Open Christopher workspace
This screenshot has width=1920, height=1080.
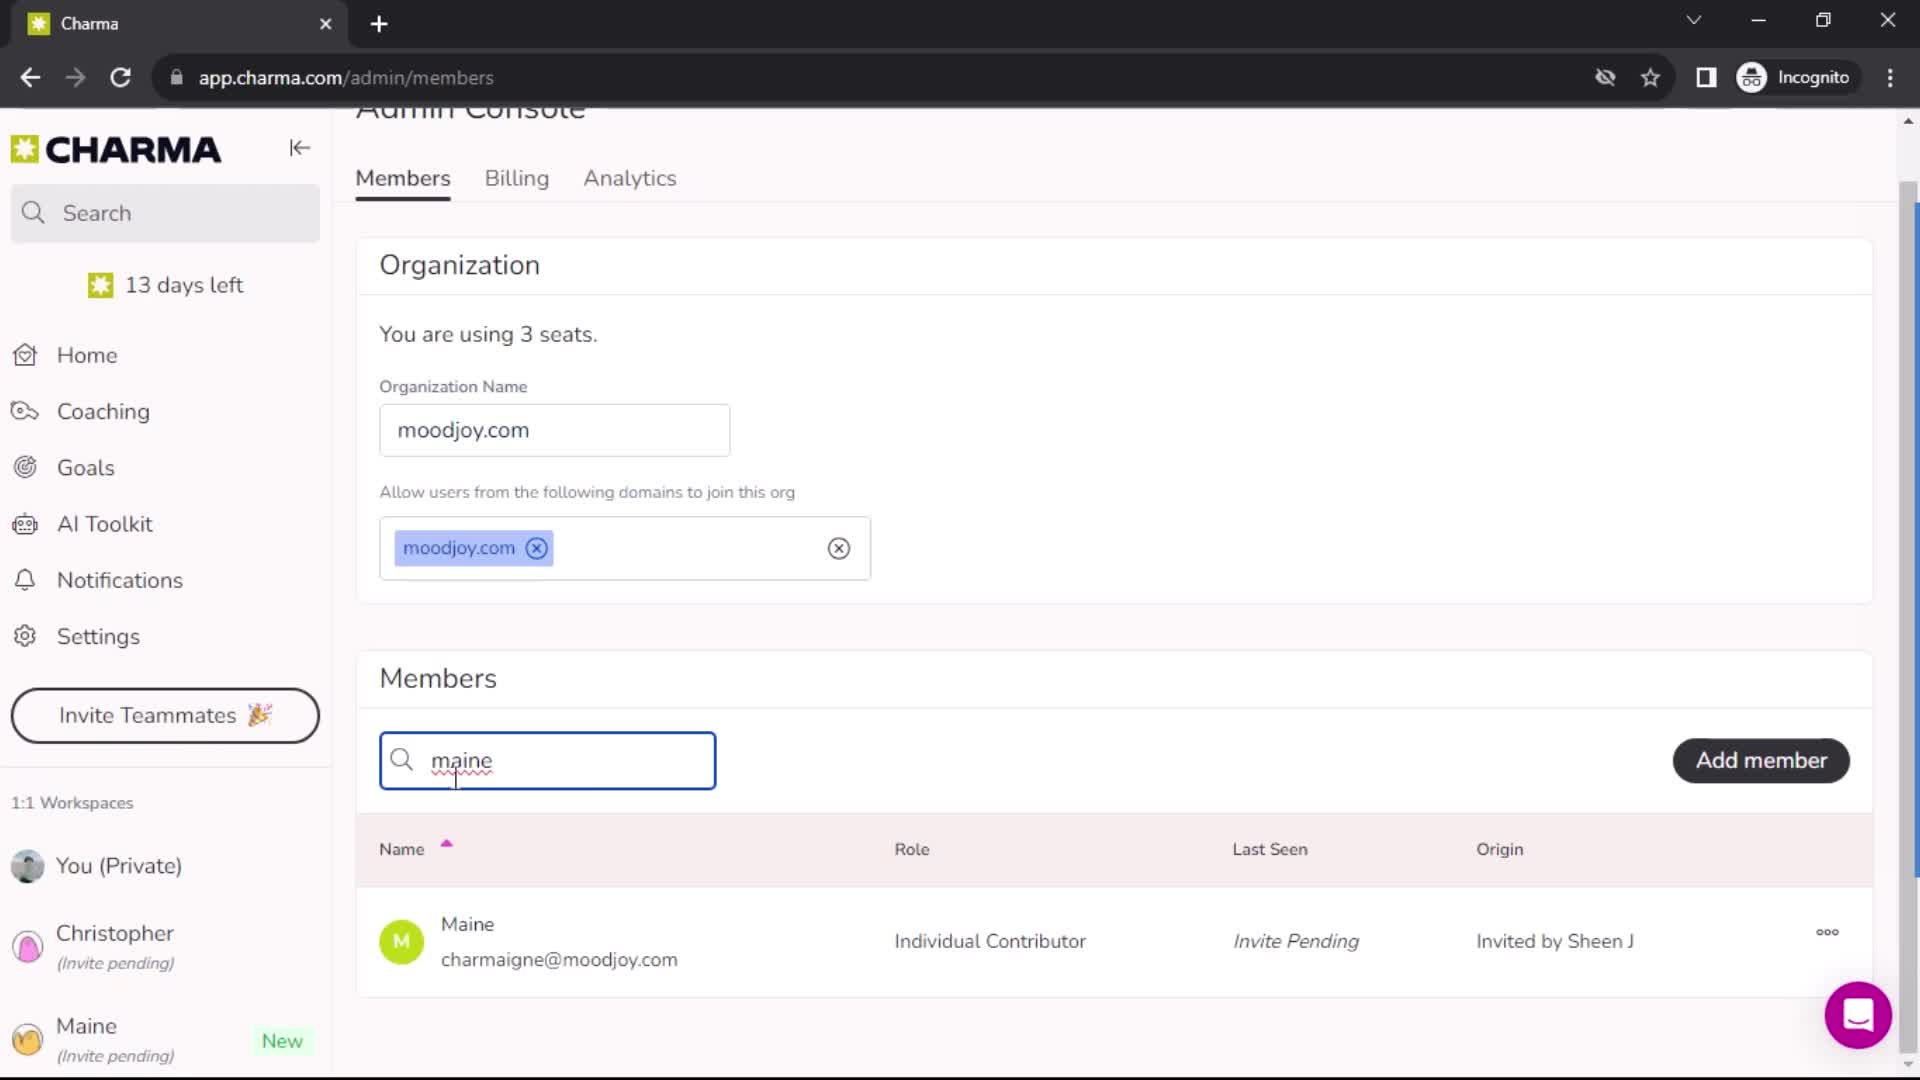pyautogui.click(x=114, y=945)
